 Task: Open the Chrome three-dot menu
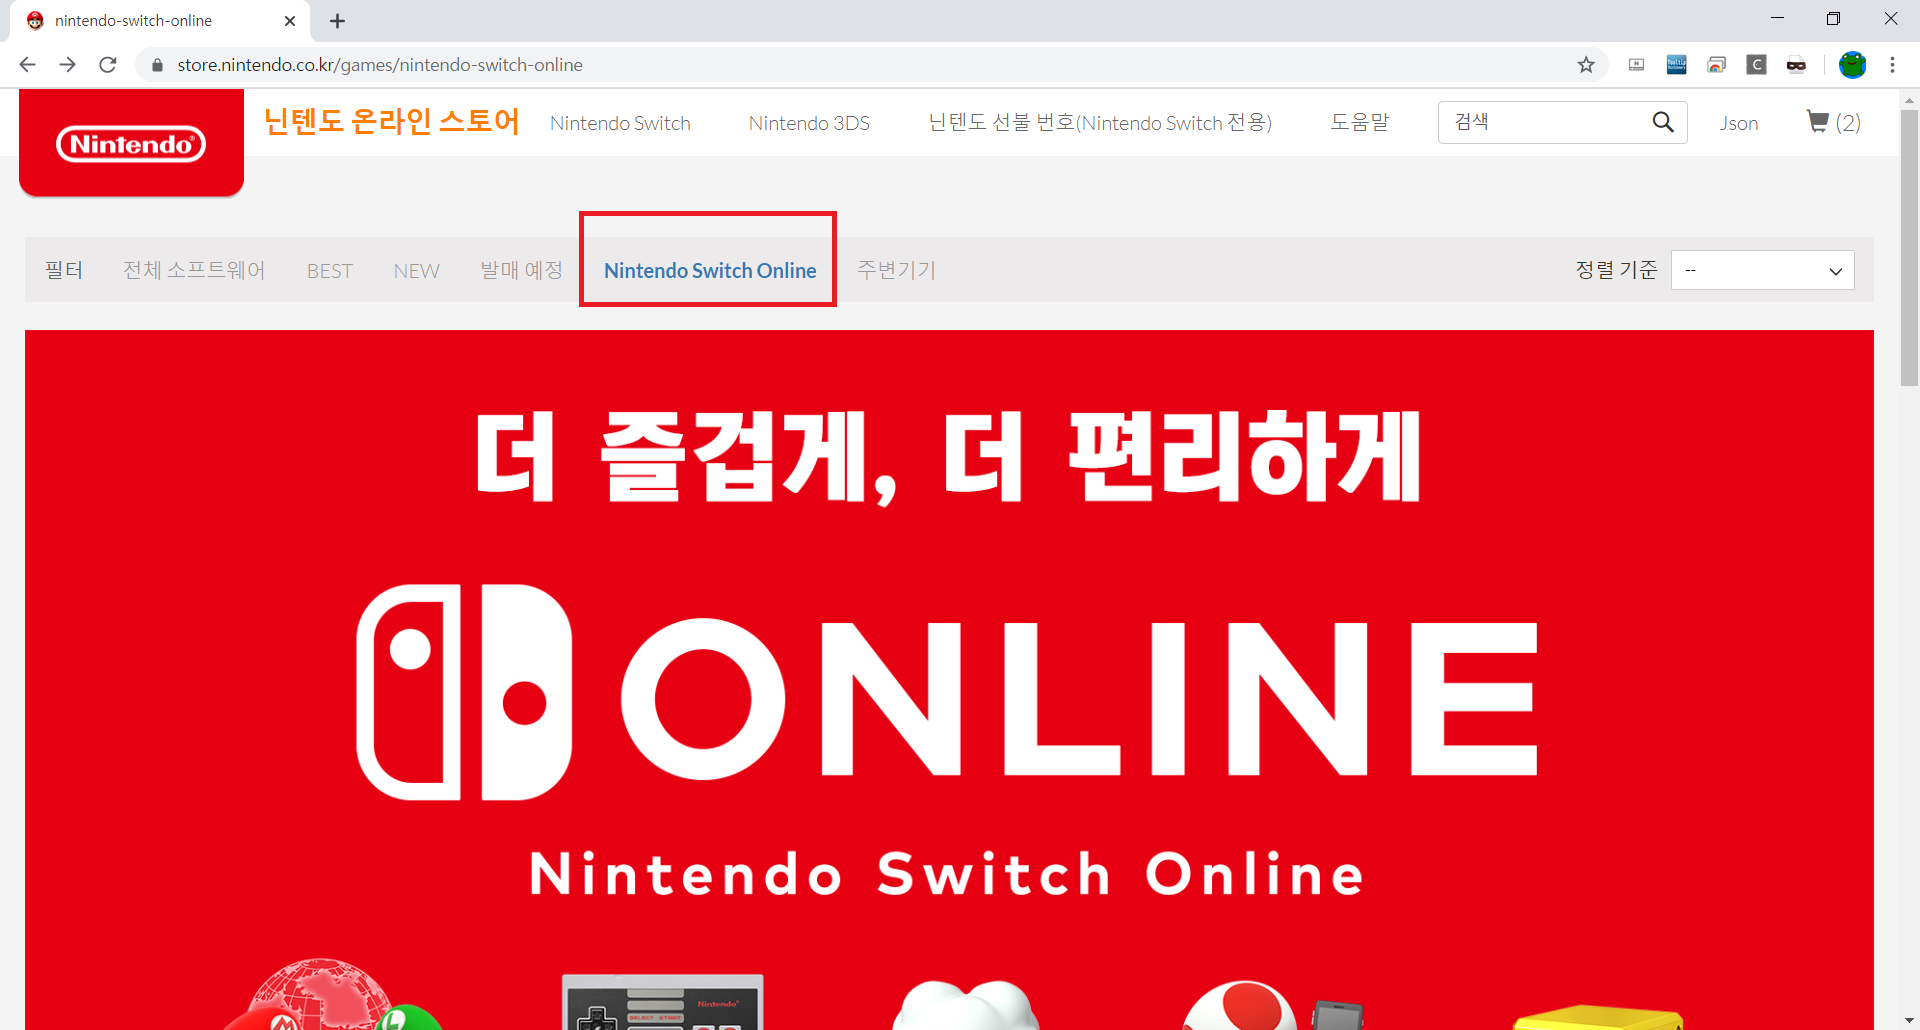[1892, 65]
